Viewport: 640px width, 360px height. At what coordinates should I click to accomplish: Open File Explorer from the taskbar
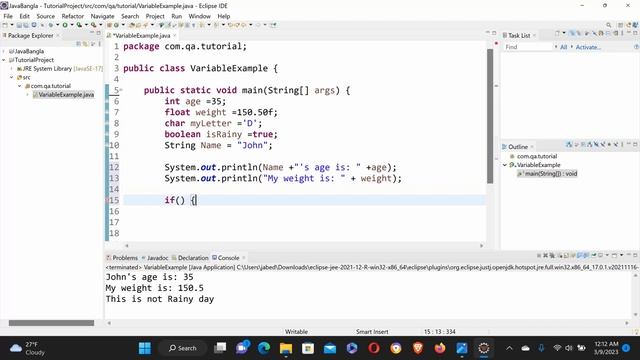[286, 348]
